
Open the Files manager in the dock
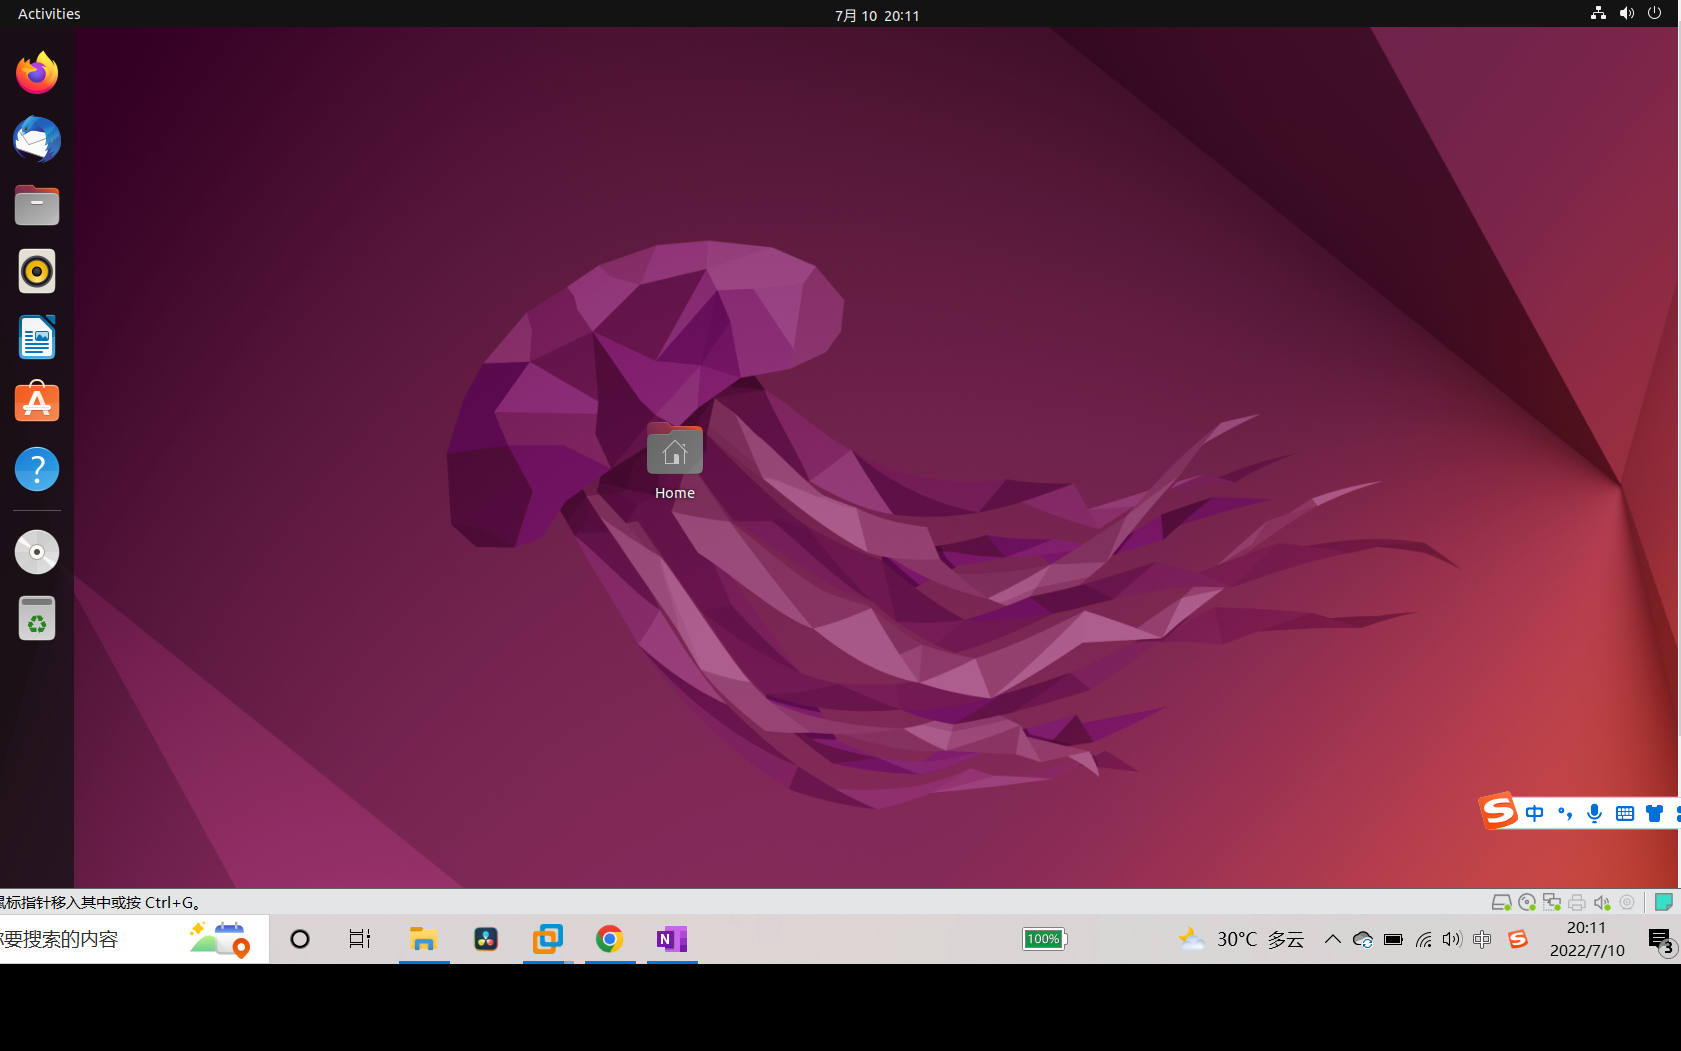(37, 205)
